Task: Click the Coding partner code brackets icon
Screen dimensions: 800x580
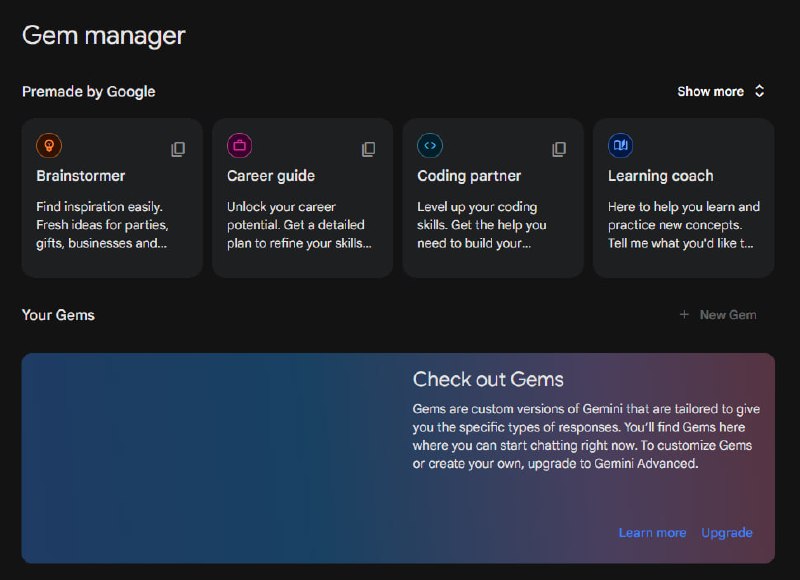Action: [x=430, y=146]
